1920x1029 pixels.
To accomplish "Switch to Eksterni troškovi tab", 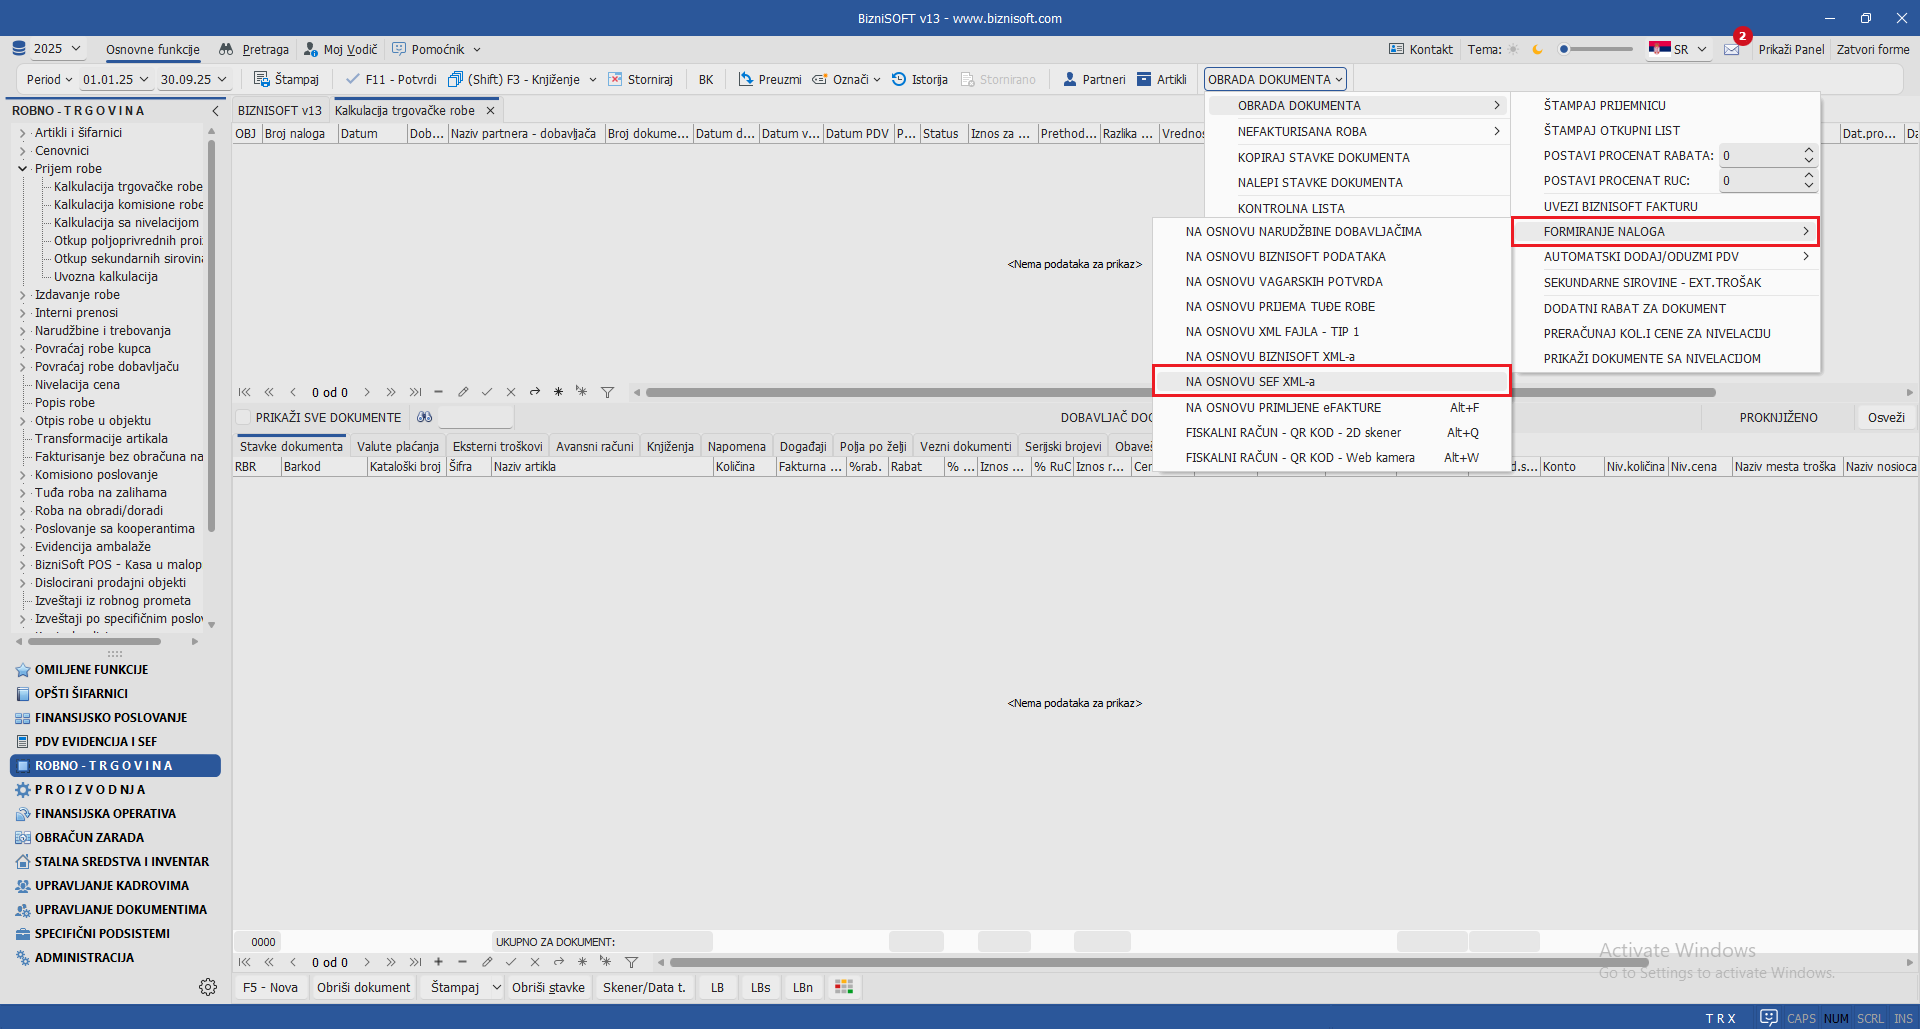I will 497,446.
